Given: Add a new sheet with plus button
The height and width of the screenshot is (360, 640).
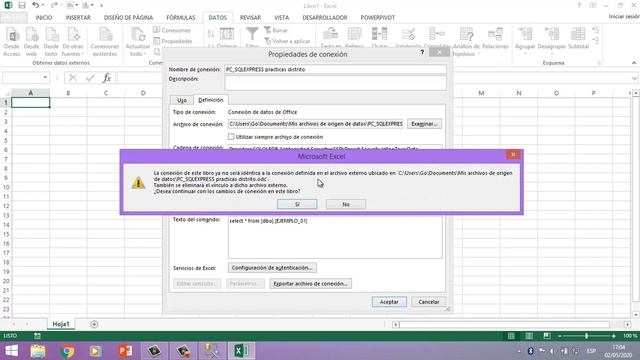Looking at the screenshot, I should point(94,324).
